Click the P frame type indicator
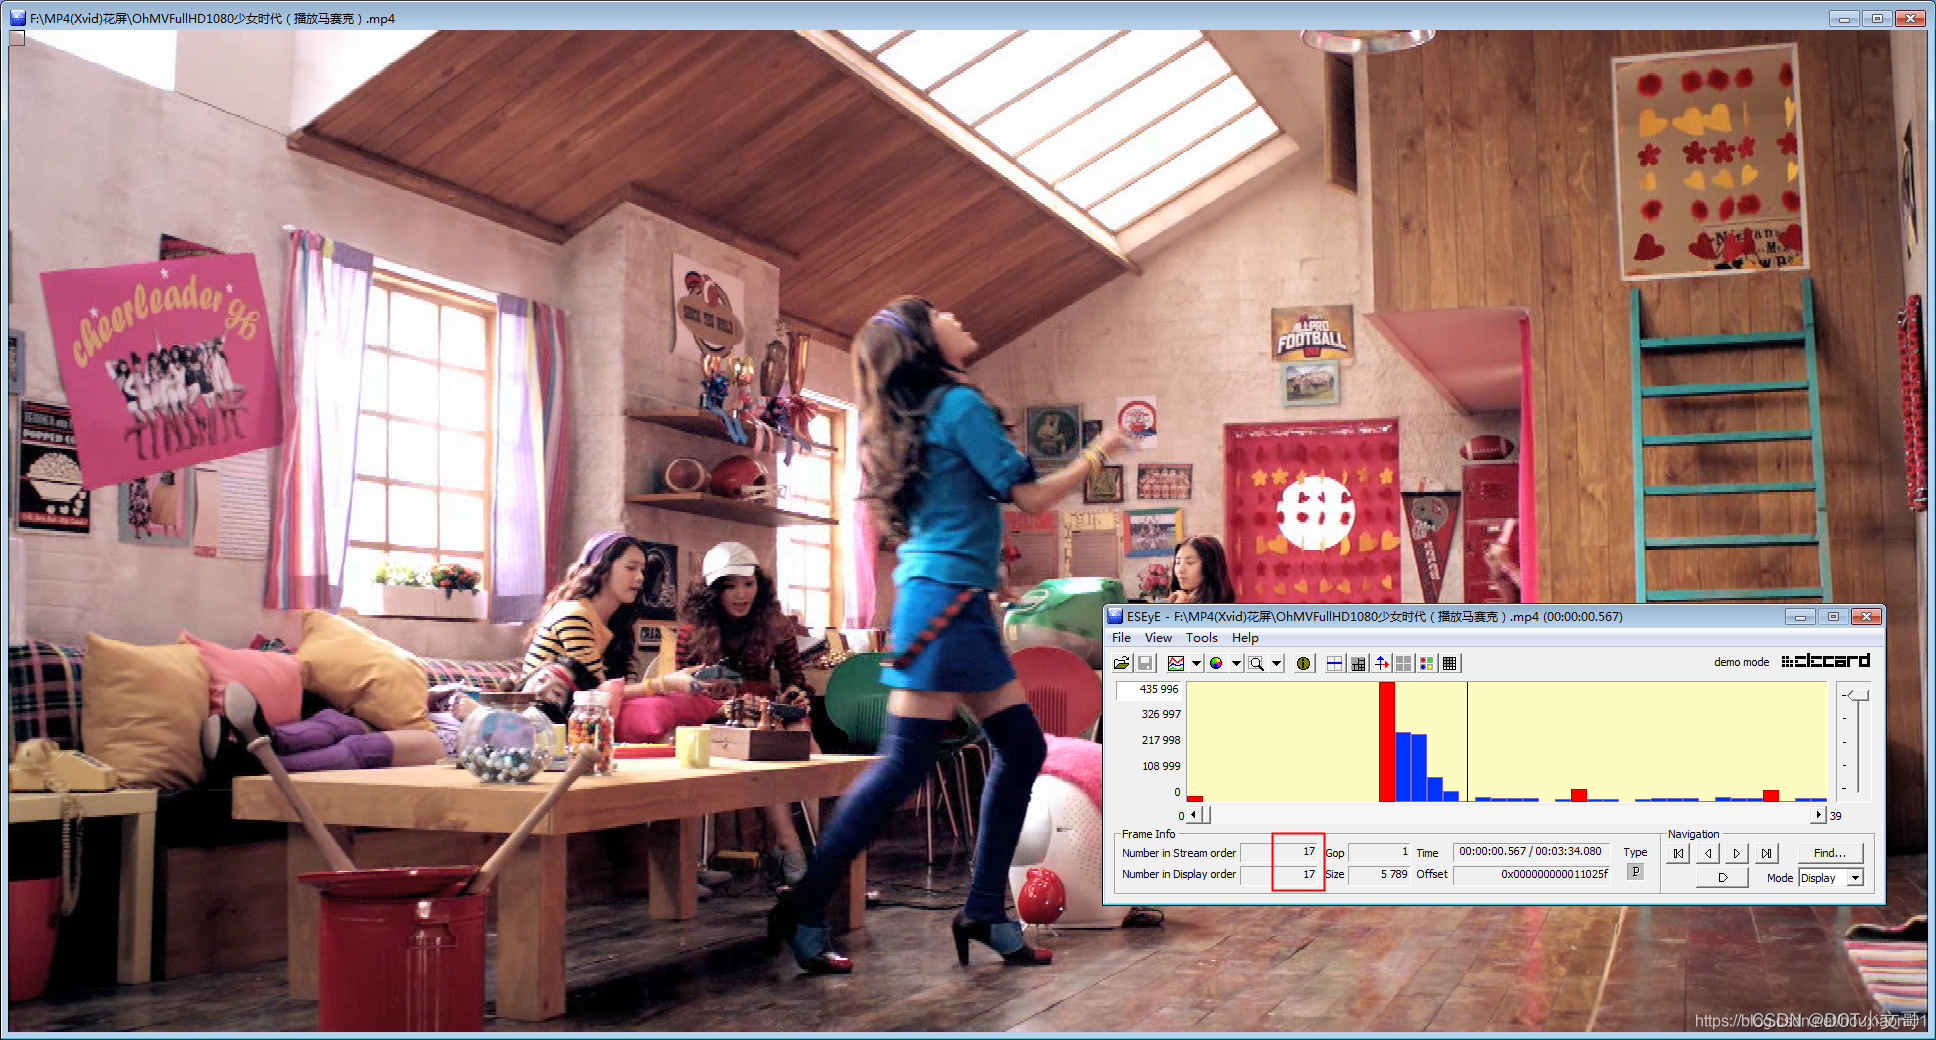 pyautogui.click(x=1635, y=872)
